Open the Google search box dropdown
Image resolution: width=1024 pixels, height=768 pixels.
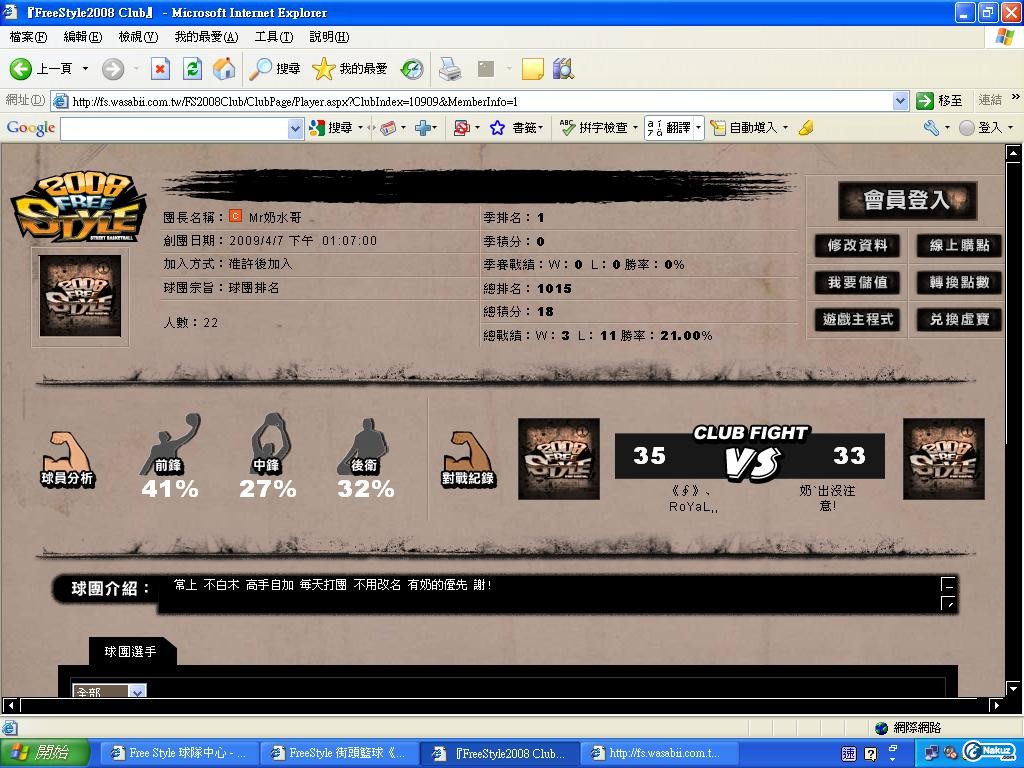tap(295, 129)
